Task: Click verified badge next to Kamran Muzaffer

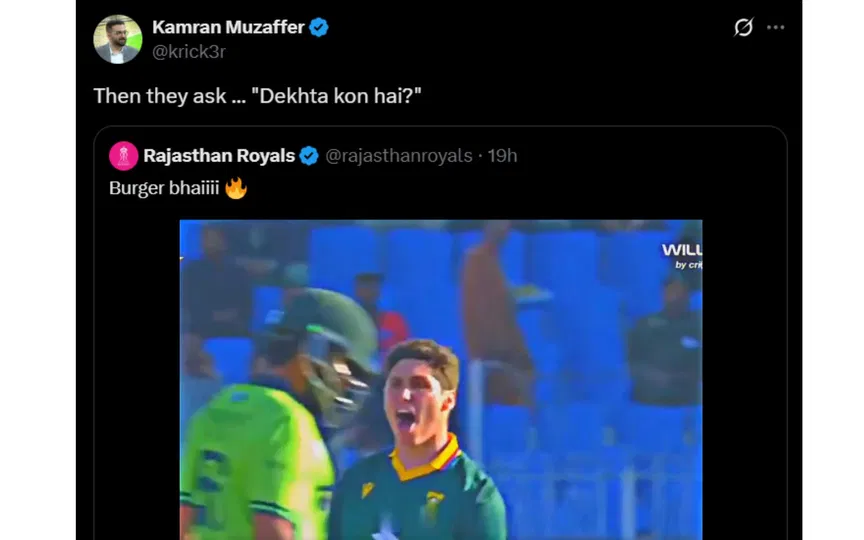Action: (x=319, y=28)
